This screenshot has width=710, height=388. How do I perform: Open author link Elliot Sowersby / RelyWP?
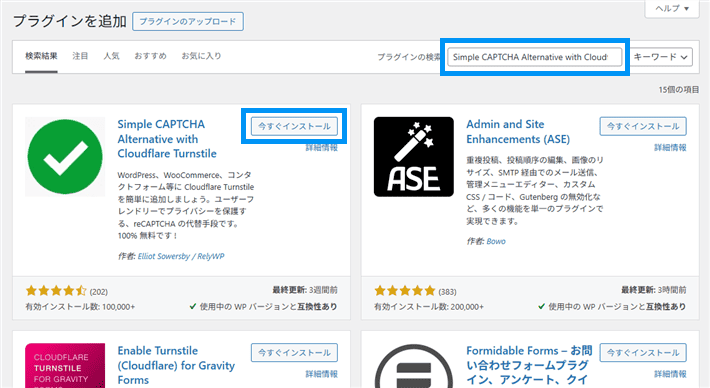[181, 256]
